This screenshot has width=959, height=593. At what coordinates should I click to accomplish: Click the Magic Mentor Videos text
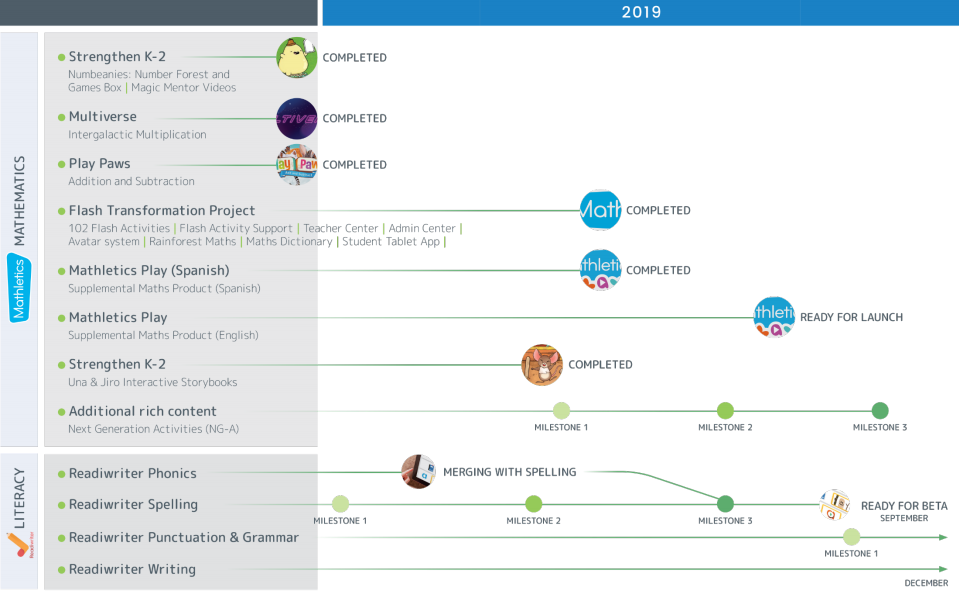point(183,88)
